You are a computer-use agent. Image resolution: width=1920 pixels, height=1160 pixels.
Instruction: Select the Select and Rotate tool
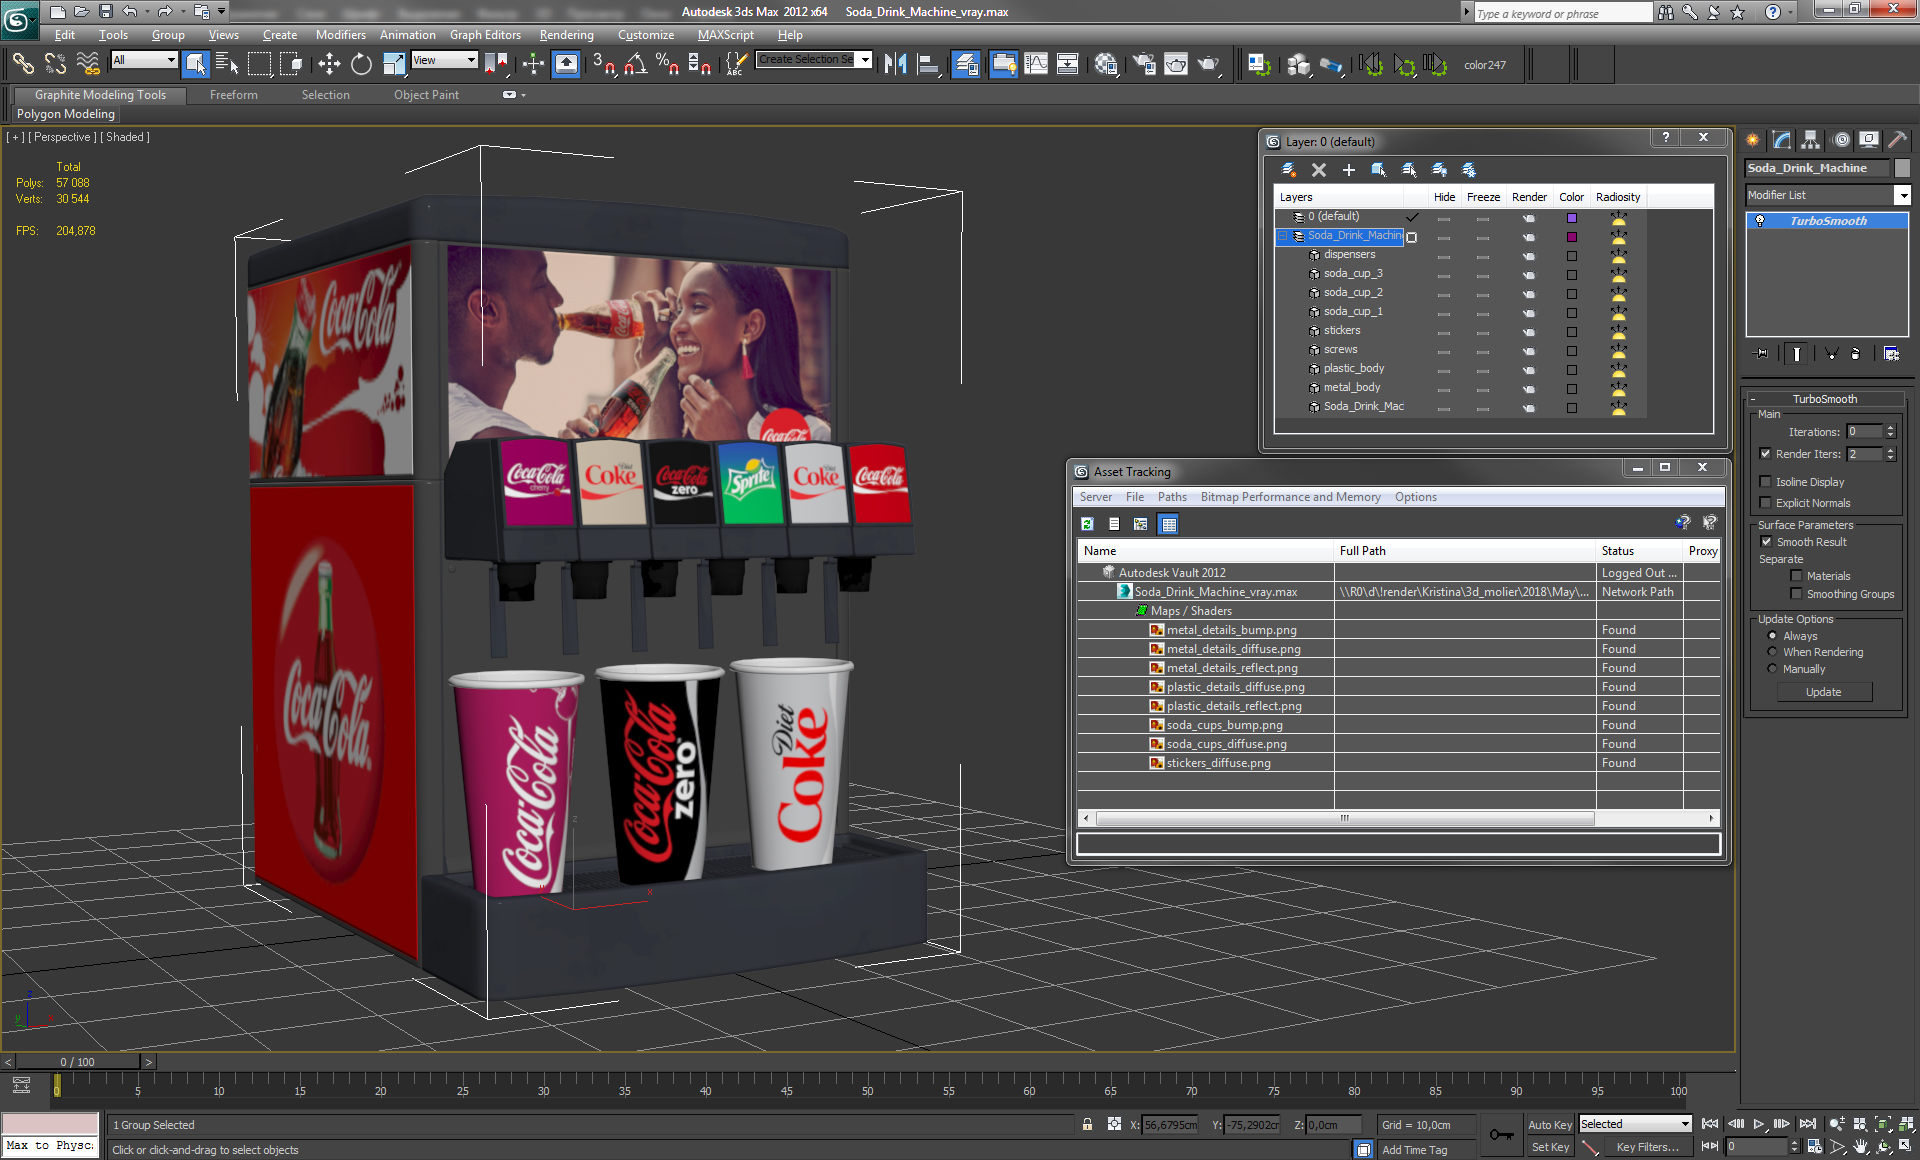[x=361, y=65]
